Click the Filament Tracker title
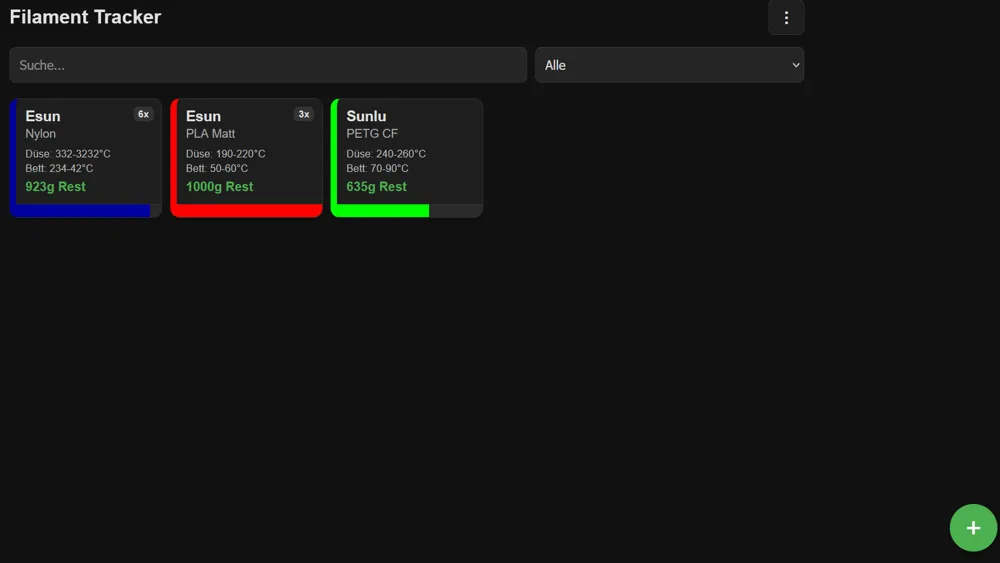The height and width of the screenshot is (563, 1000). (85, 17)
